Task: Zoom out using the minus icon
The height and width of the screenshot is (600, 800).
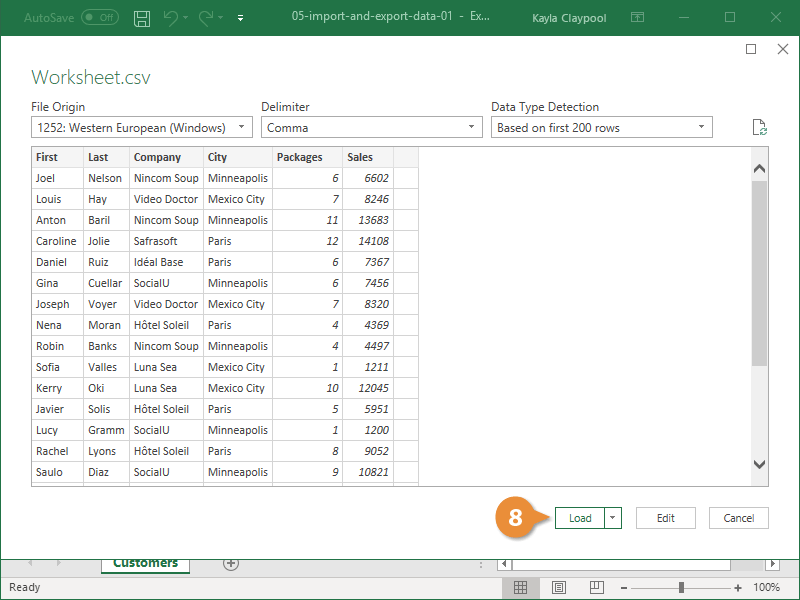Action: click(x=625, y=587)
